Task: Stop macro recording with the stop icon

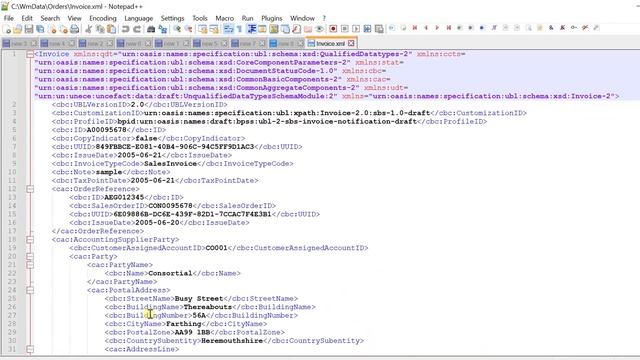Action: coord(344,29)
